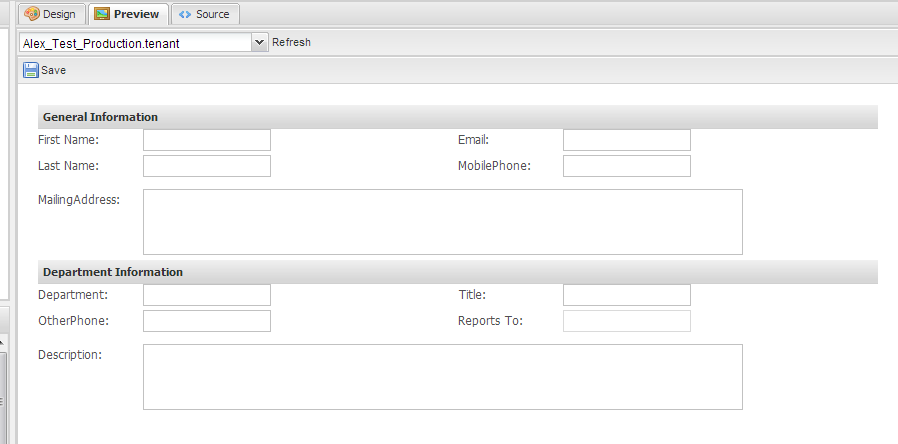The image size is (898, 444).
Task: Open the Source tab
Action: pos(205,14)
